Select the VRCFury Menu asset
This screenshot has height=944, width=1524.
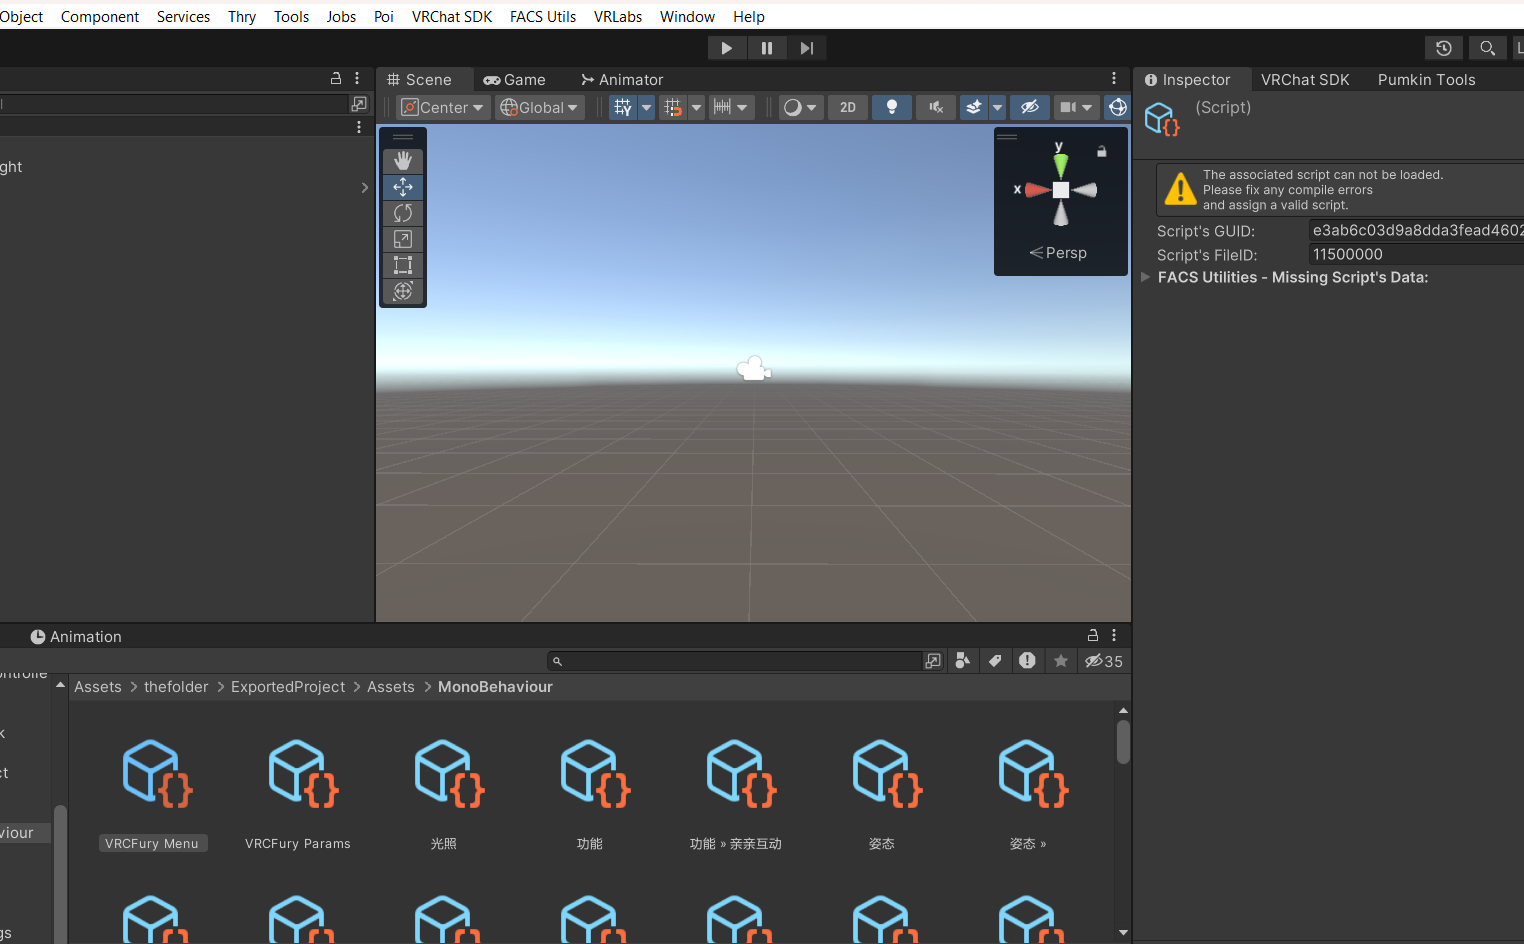153,793
